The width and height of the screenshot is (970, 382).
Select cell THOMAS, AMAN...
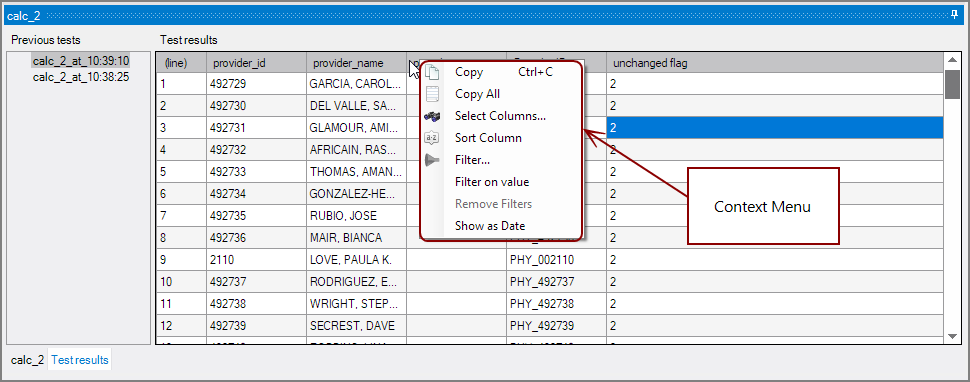pyautogui.click(x=356, y=172)
